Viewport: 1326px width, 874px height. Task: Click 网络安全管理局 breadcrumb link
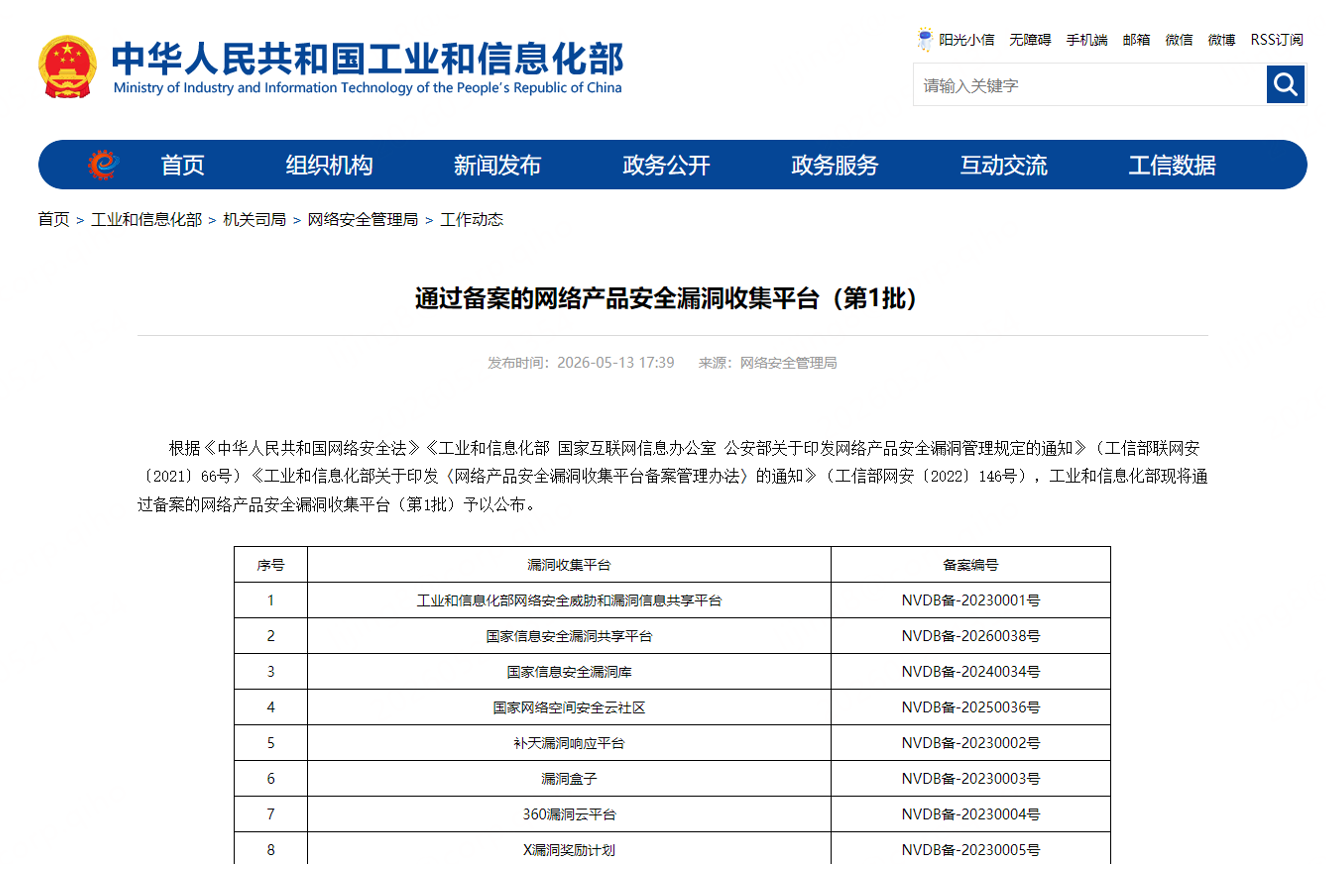tap(363, 219)
